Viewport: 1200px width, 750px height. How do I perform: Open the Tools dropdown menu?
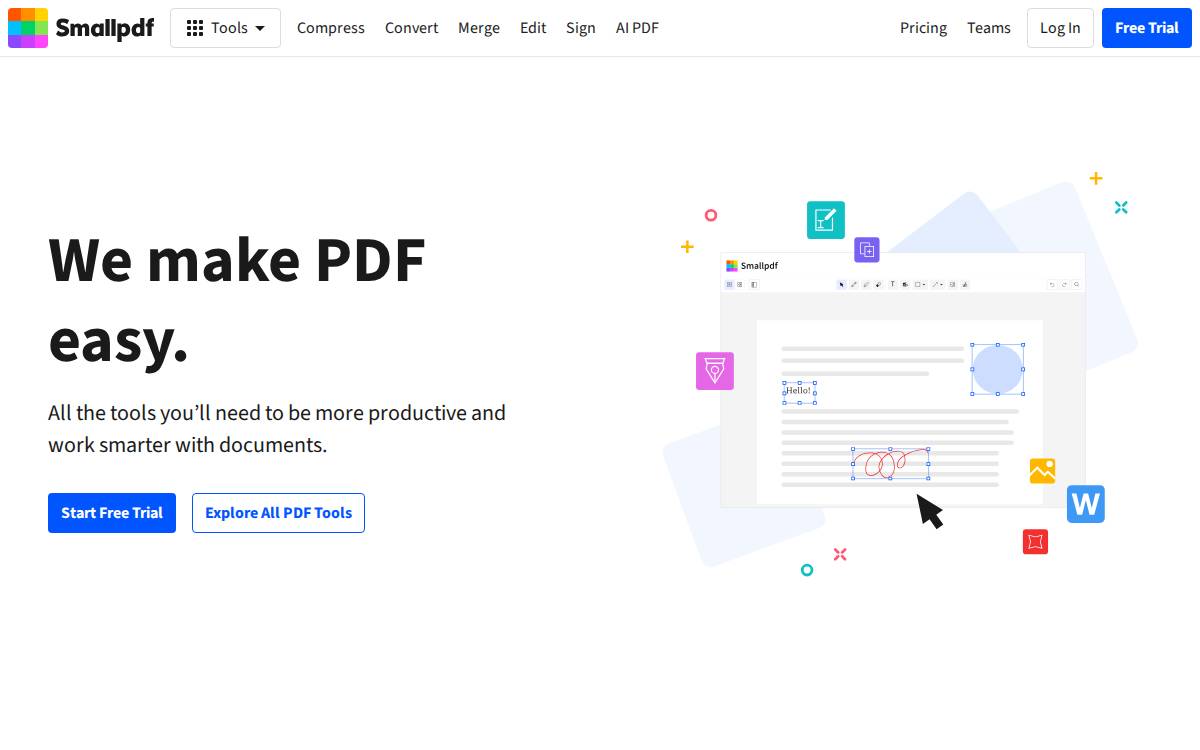pos(226,28)
